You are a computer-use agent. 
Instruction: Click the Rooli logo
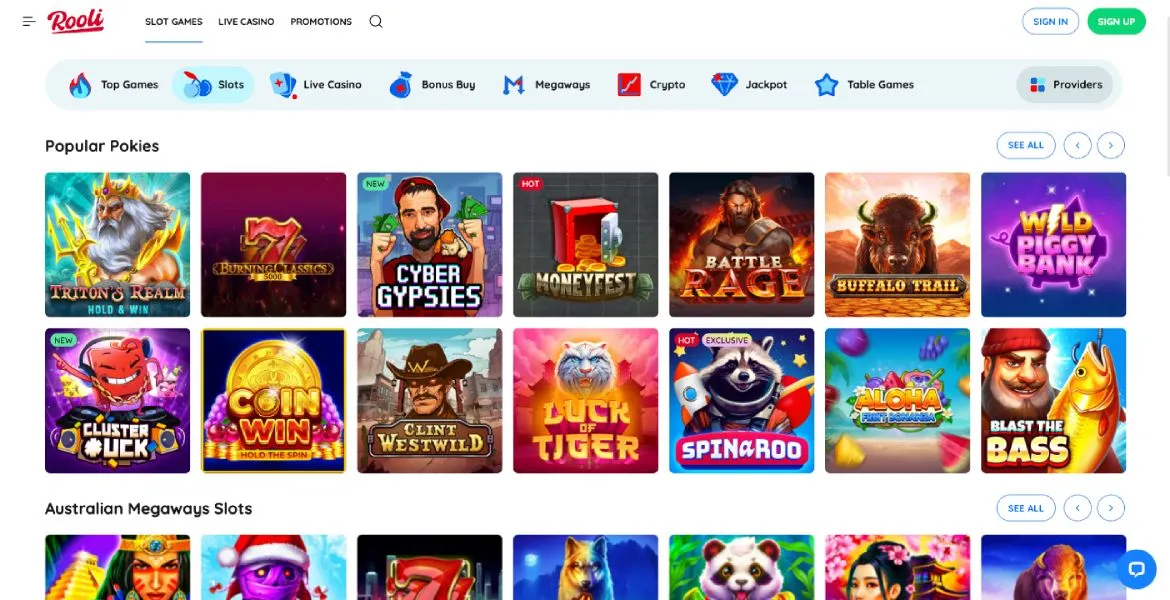tap(77, 21)
